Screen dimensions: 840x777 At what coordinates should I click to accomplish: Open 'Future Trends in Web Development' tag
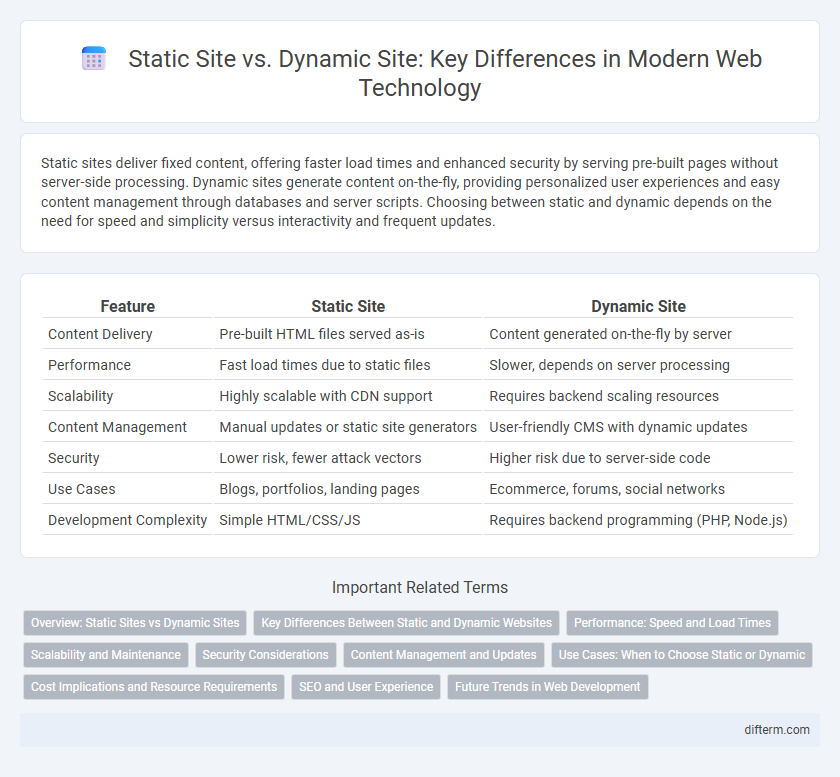pos(548,687)
